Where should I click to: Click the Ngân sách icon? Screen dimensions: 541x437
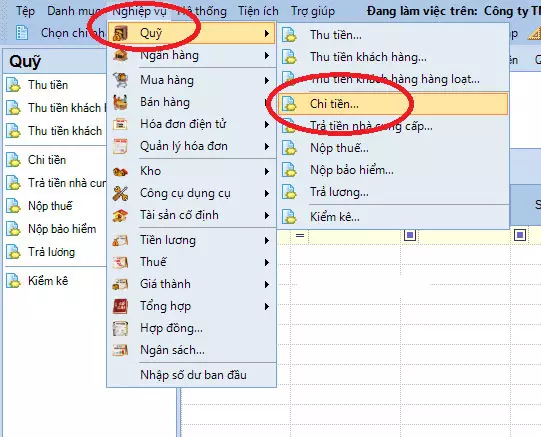pos(120,350)
